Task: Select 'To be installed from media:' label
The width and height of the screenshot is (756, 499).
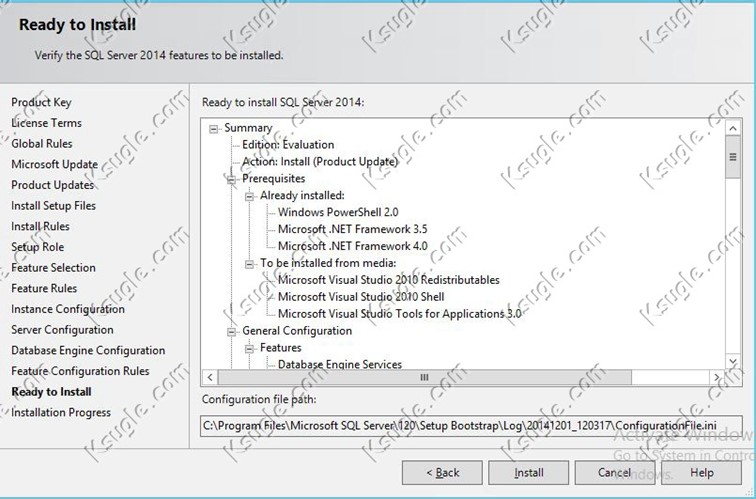Action: tap(328, 263)
